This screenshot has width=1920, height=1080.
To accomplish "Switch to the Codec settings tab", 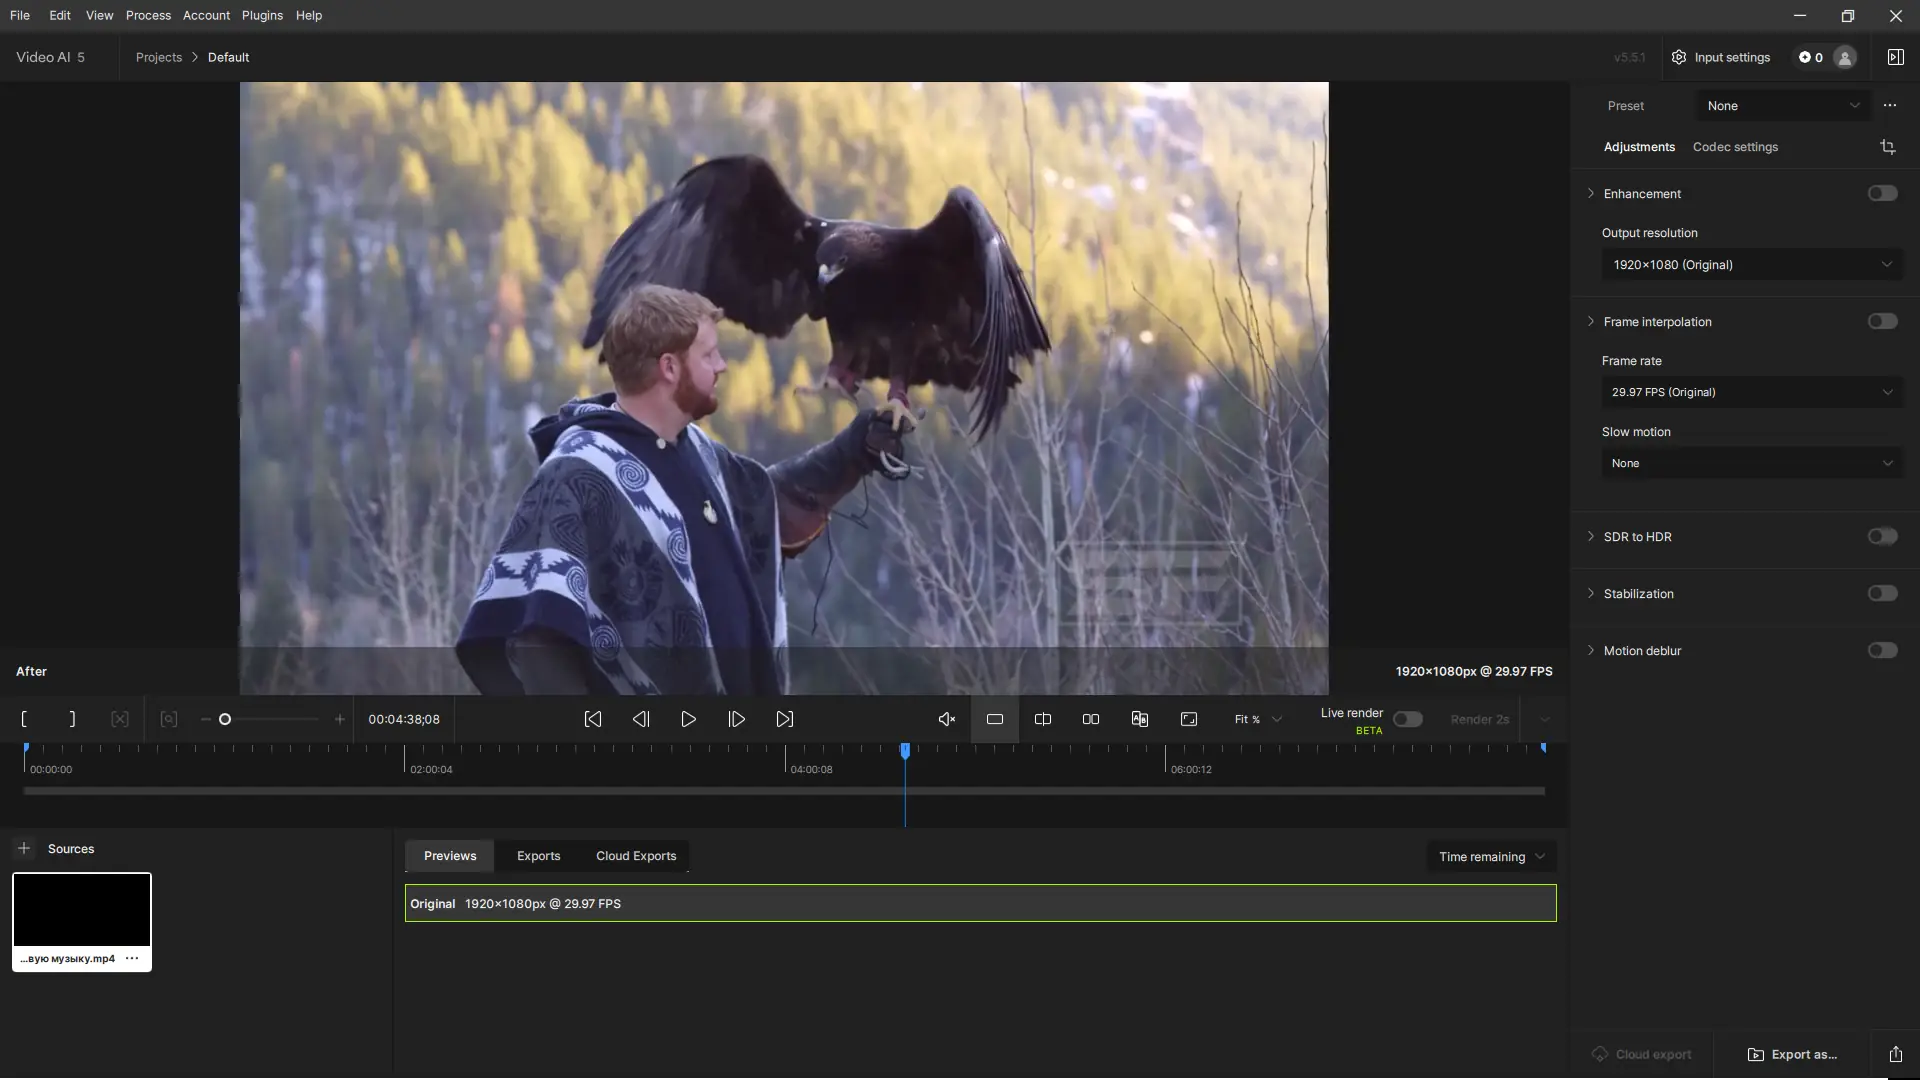I will pyautogui.click(x=1735, y=147).
